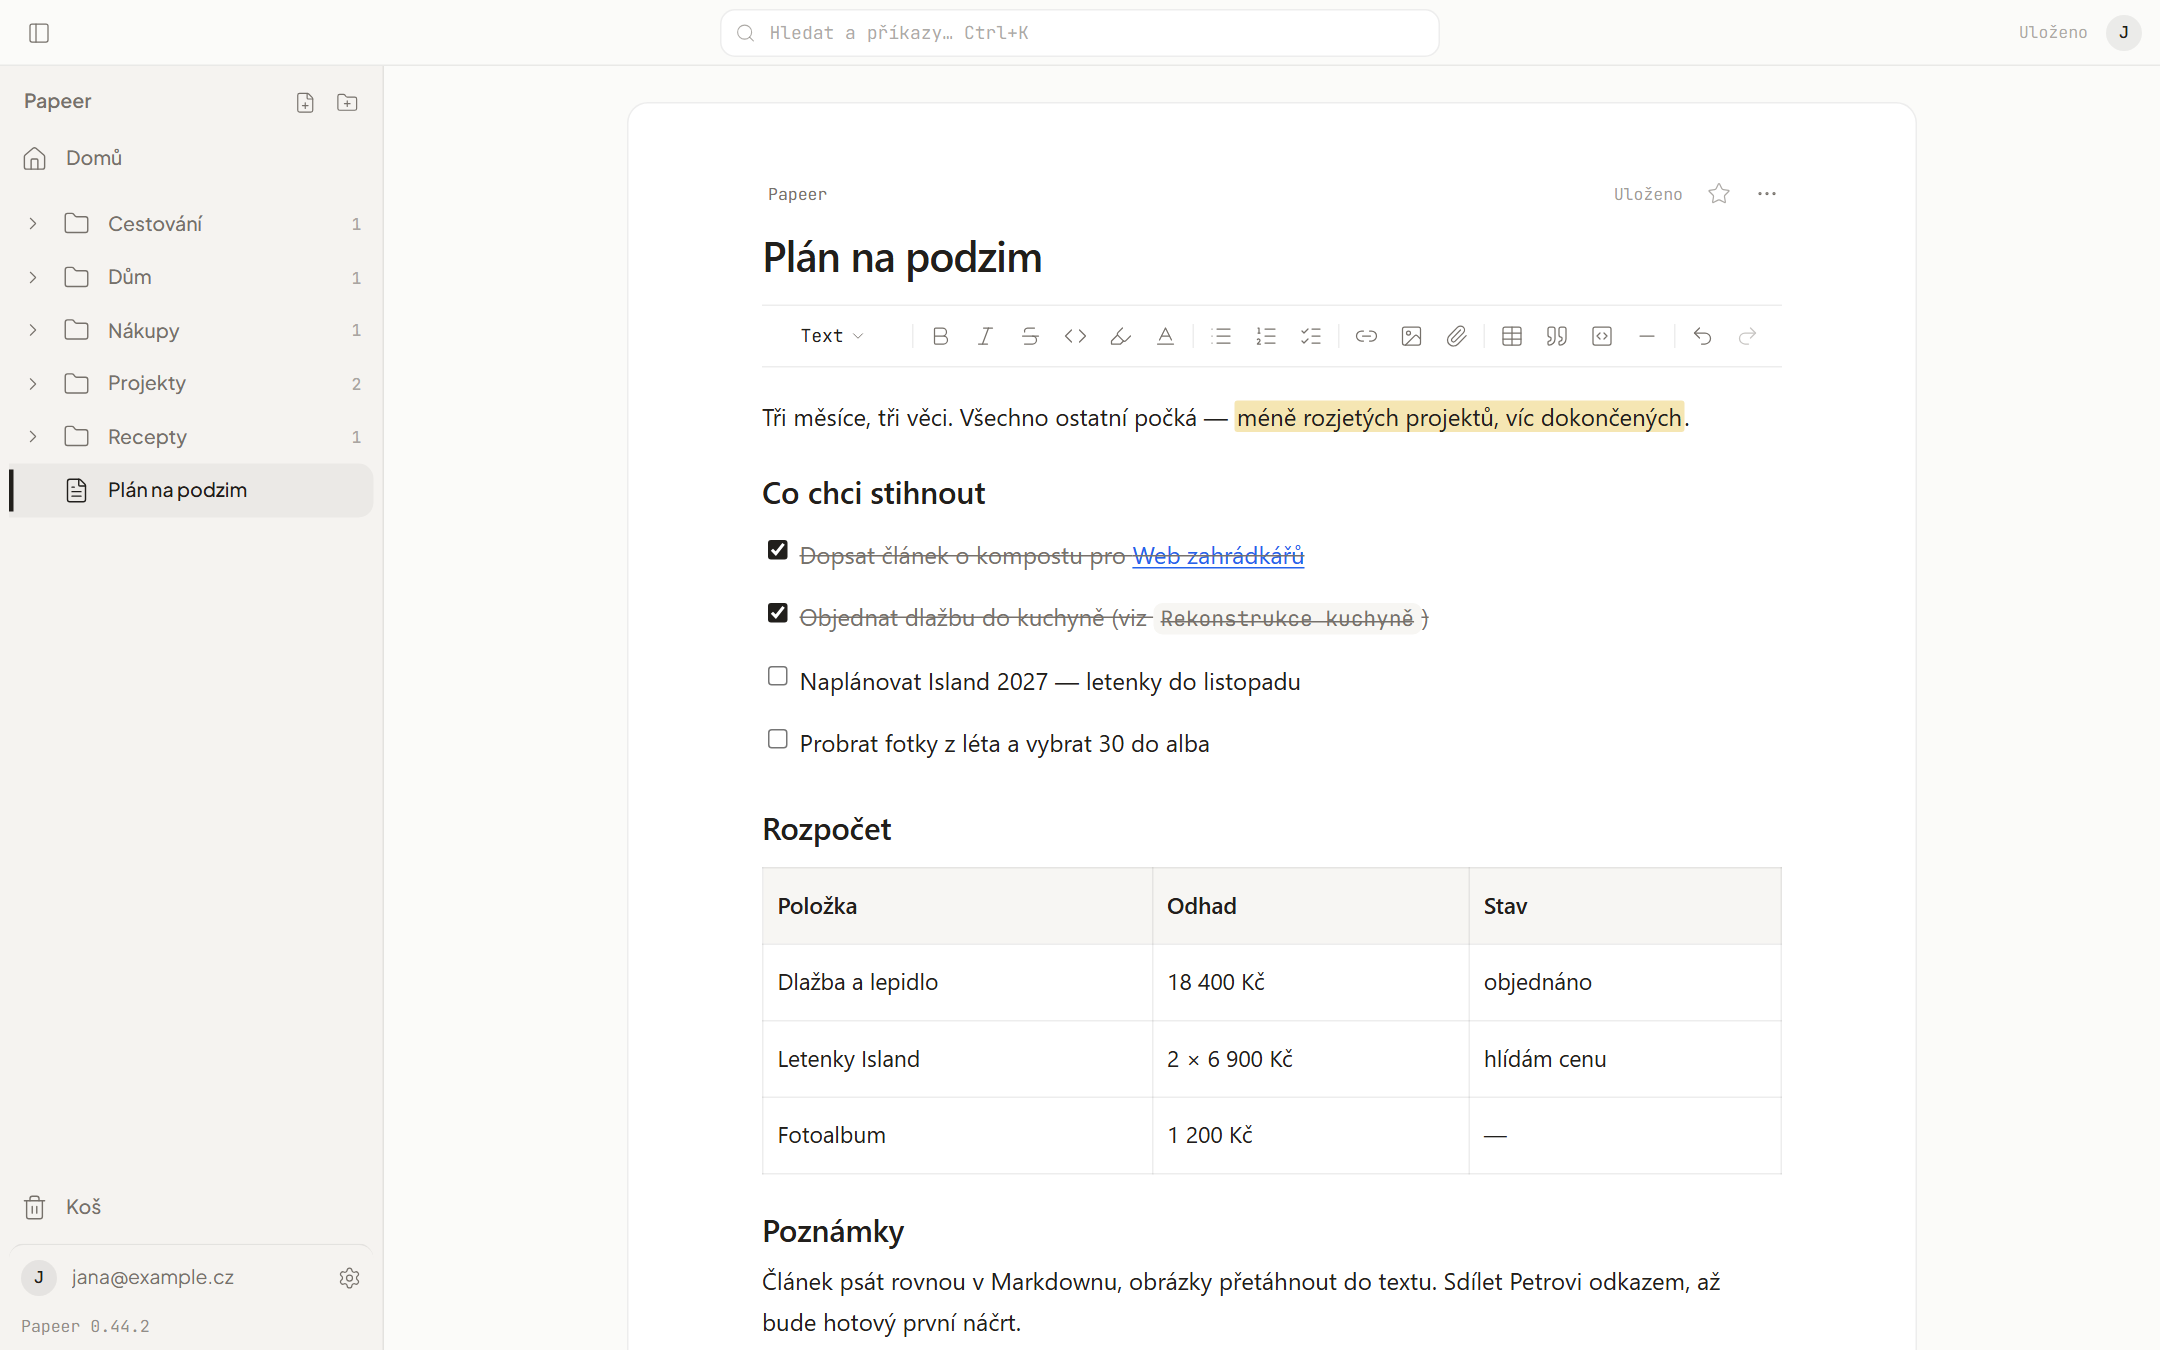Click the 'Odhad' column header
The image size is (2160, 1350).
[1310, 906]
